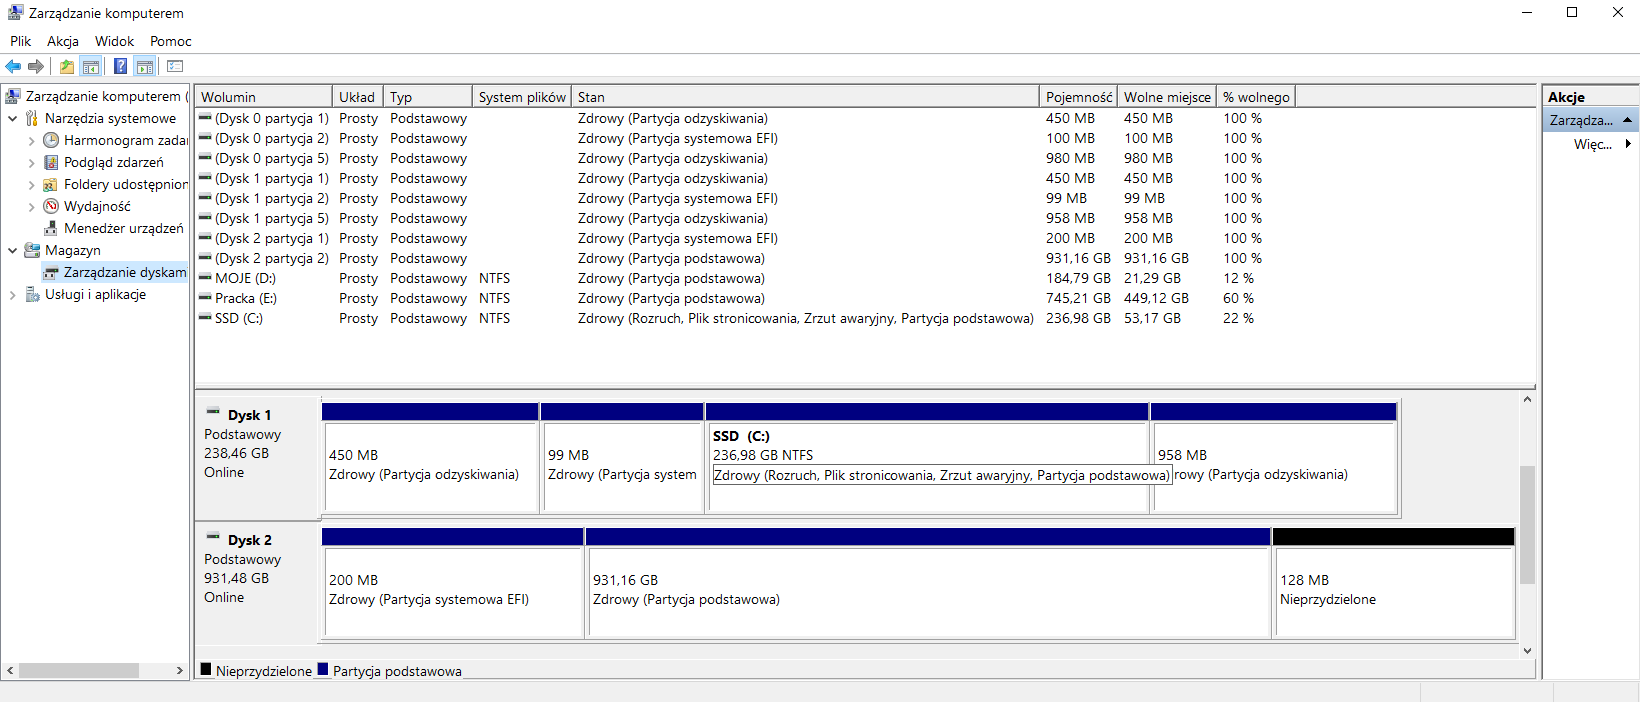Screen dimensions: 1640x702
Task: Click the 745,21 GB capacity cell
Action: (1078, 298)
